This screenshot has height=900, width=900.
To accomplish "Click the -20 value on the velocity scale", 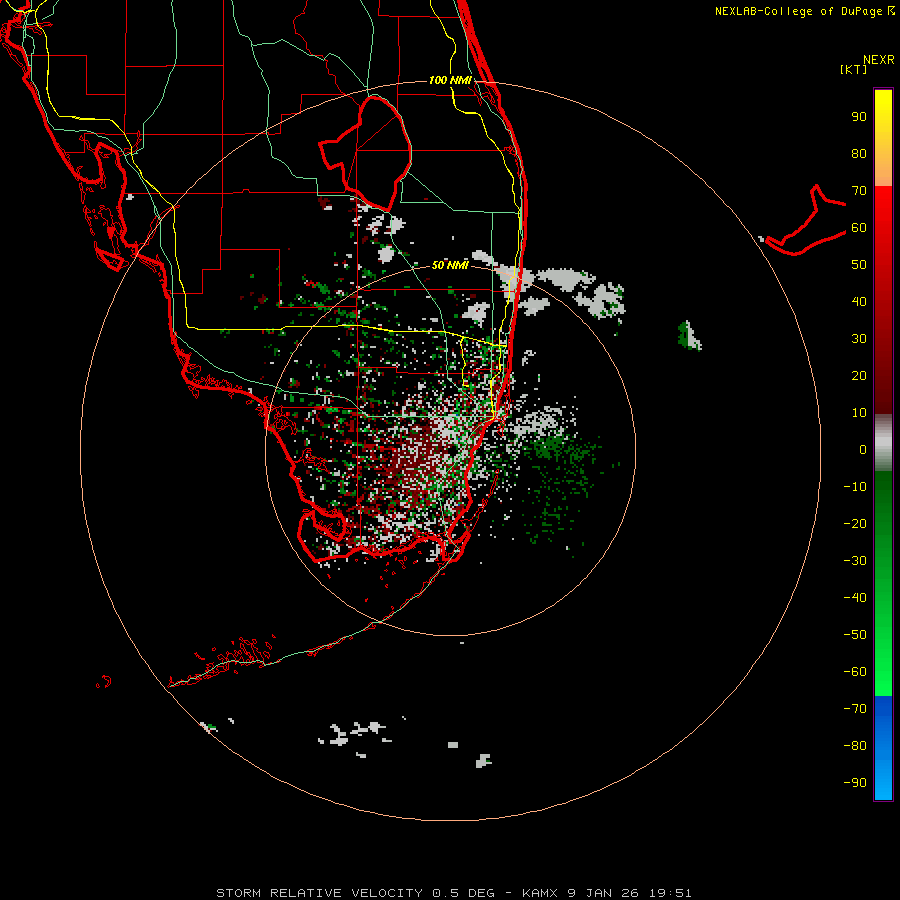I will pyautogui.click(x=855, y=523).
